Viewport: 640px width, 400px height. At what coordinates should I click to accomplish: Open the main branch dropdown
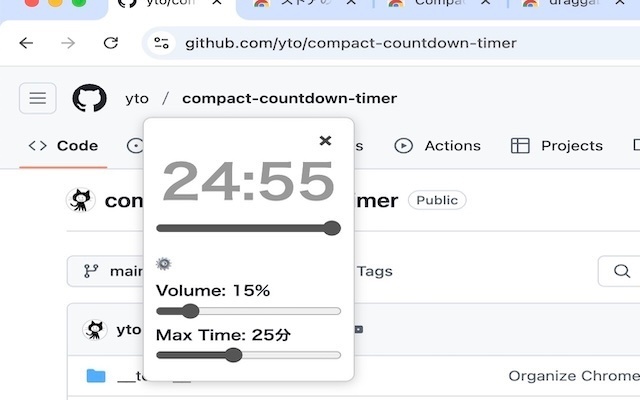click(110, 271)
